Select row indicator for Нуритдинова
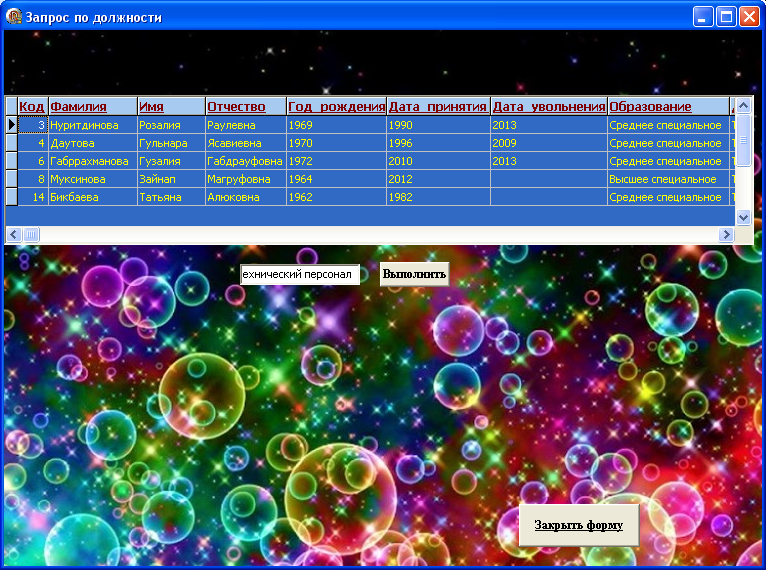Viewport: 766px width, 570px height. (x=12, y=125)
